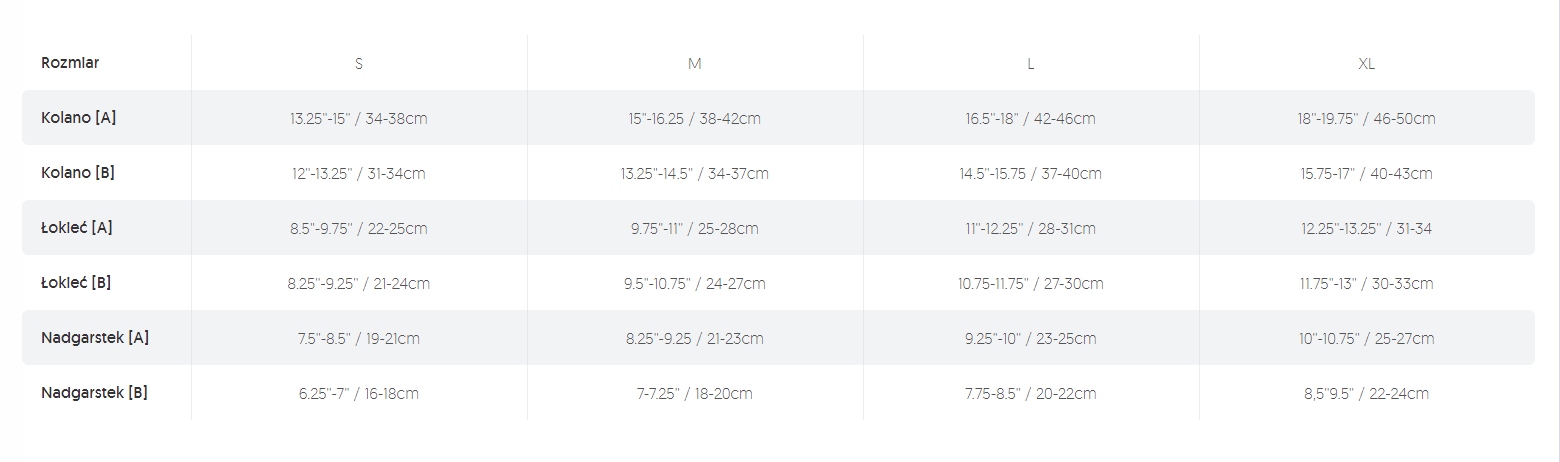Screen dimensions: 1560x462
Task: Click the 18-20cm Nadgarstek [B] cell
Action: (x=695, y=394)
